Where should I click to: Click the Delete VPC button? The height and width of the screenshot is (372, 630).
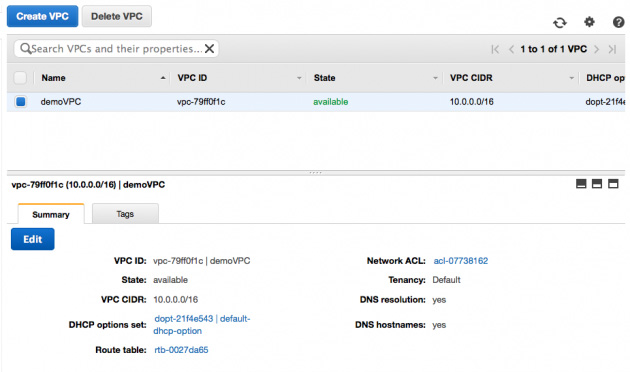coord(117,16)
